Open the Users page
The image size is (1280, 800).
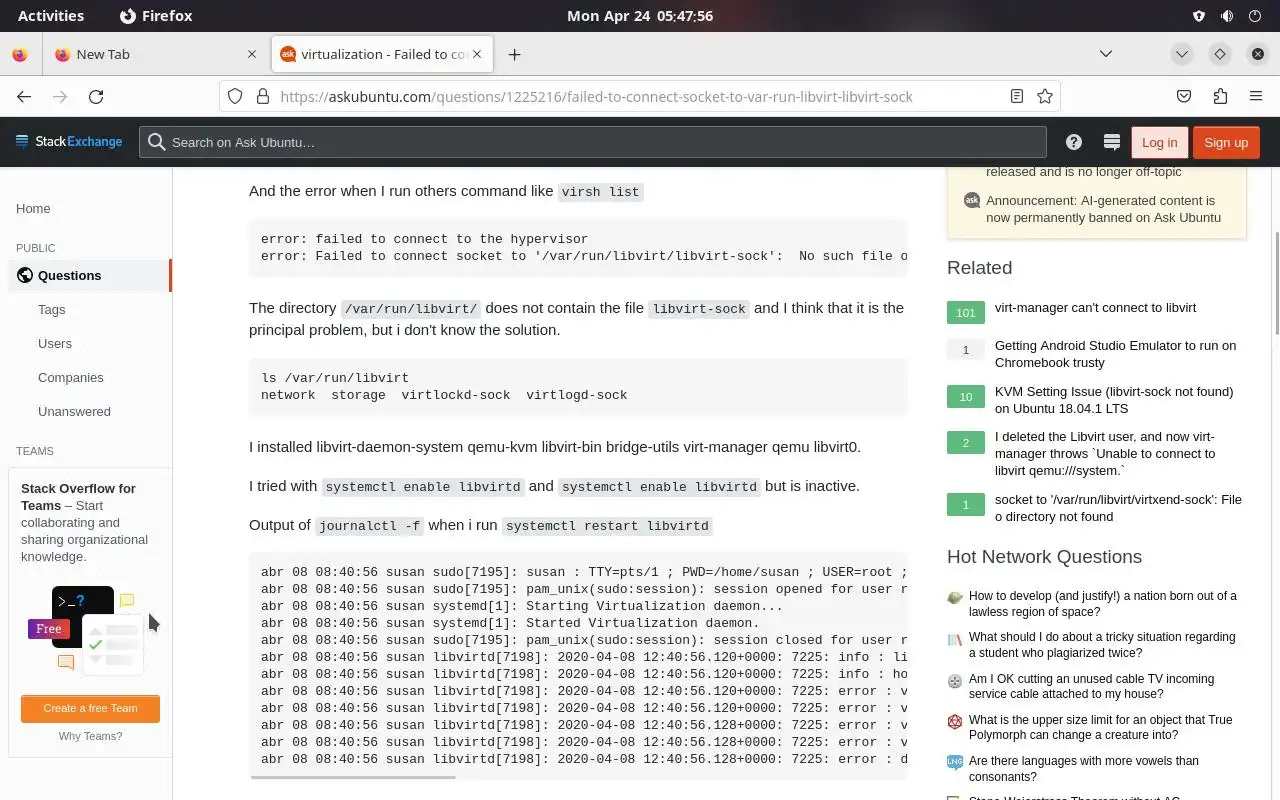point(55,343)
